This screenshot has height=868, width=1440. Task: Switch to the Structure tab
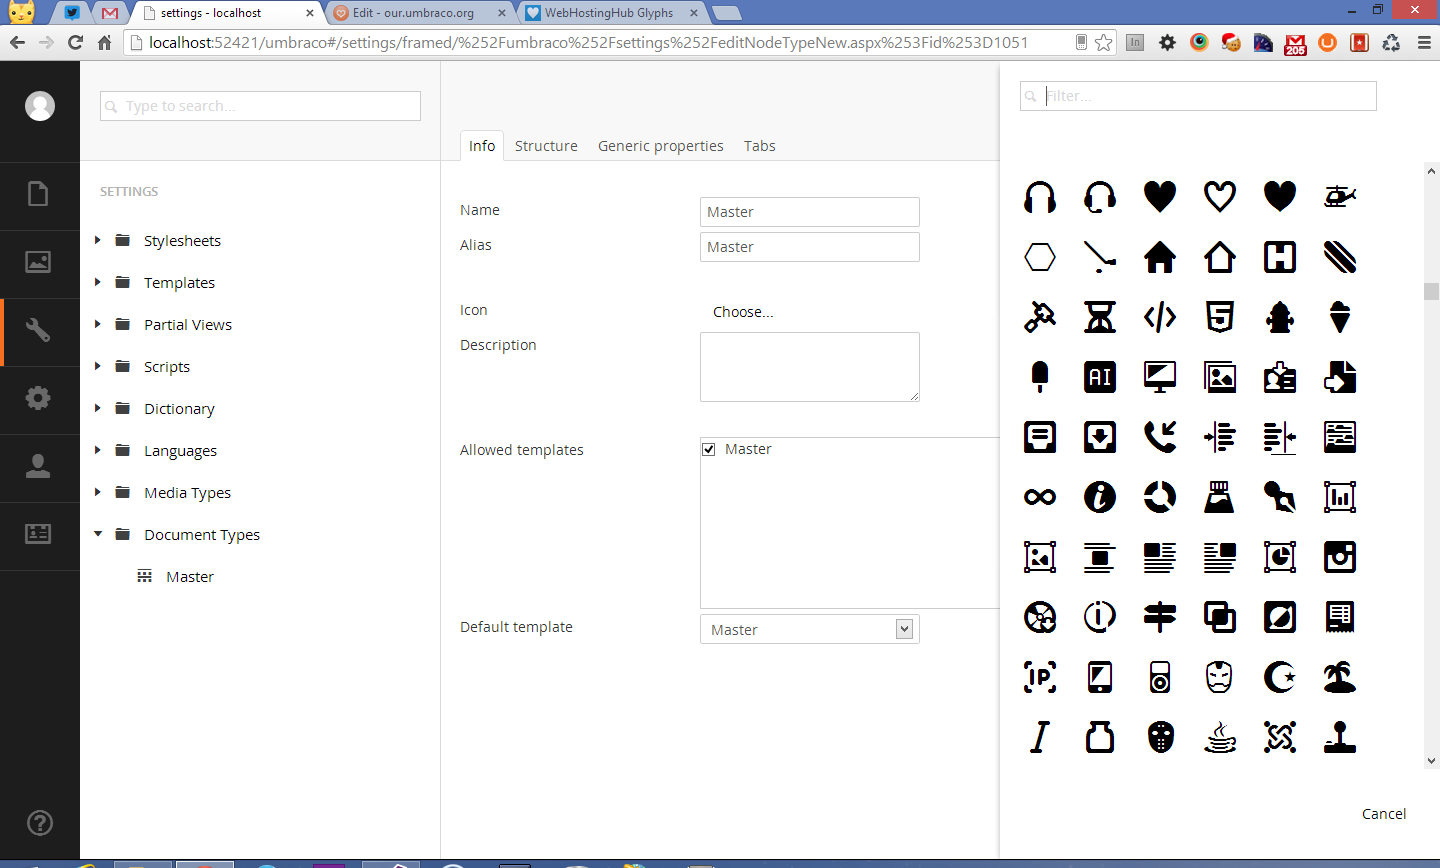(x=546, y=146)
